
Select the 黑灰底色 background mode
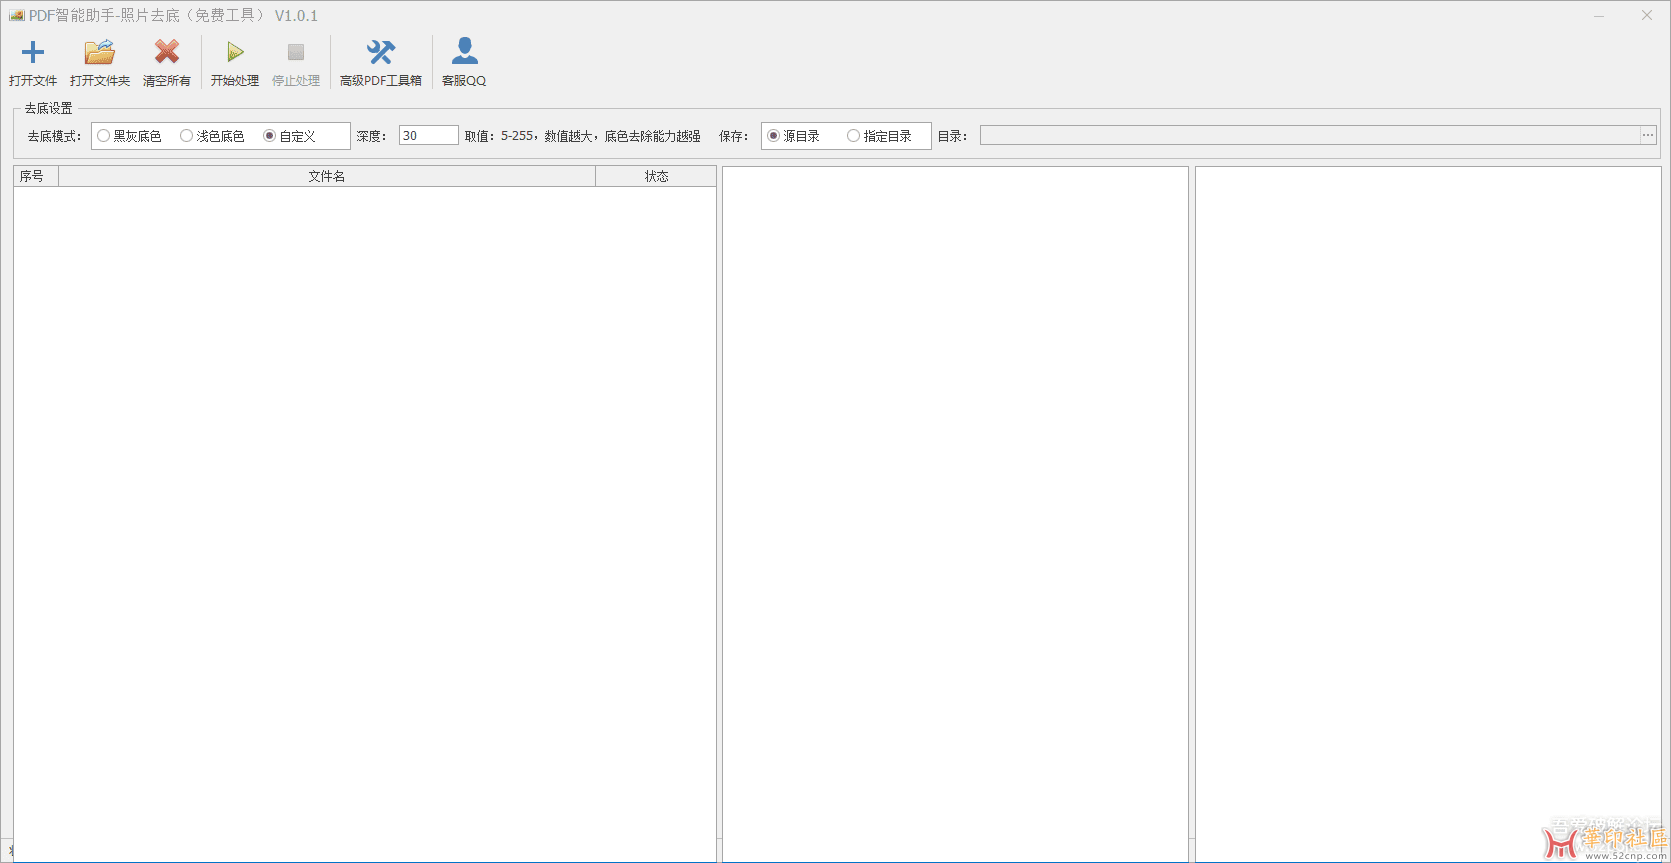pos(104,136)
